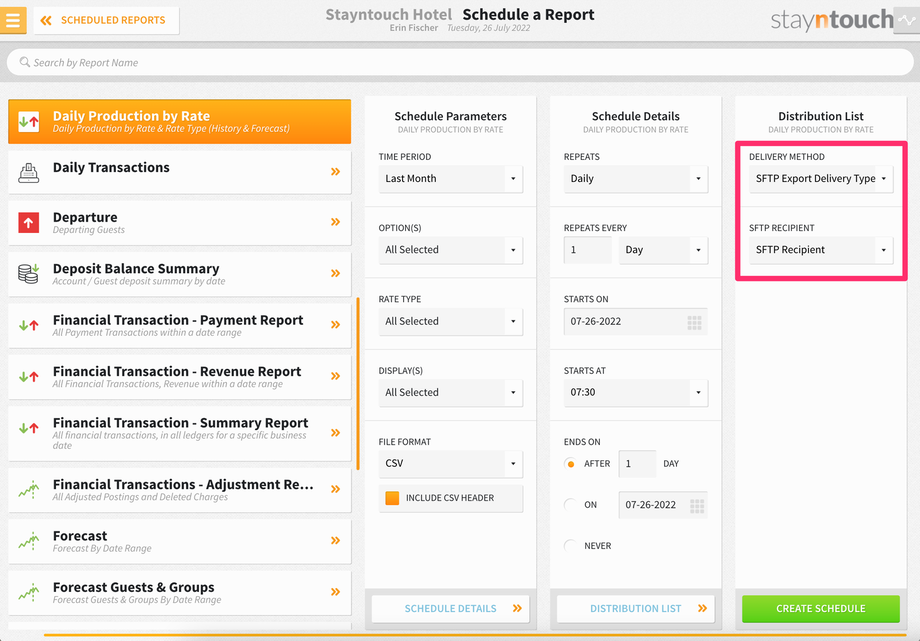The width and height of the screenshot is (920, 641).
Task: Select the Ends On On radio button
Action: pyautogui.click(x=570, y=504)
